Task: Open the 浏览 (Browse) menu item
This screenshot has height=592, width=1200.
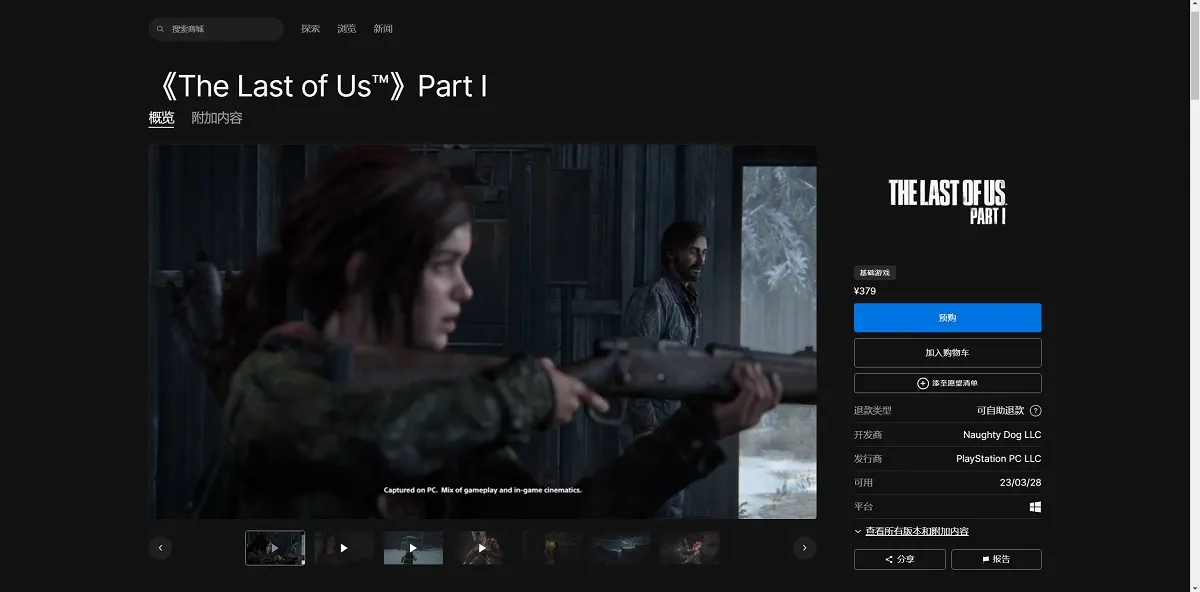Action: [347, 29]
